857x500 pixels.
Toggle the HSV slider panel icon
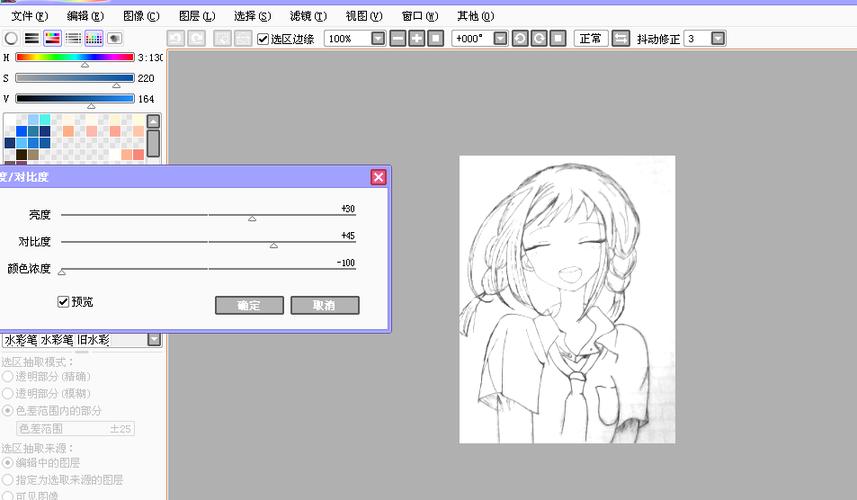53,38
